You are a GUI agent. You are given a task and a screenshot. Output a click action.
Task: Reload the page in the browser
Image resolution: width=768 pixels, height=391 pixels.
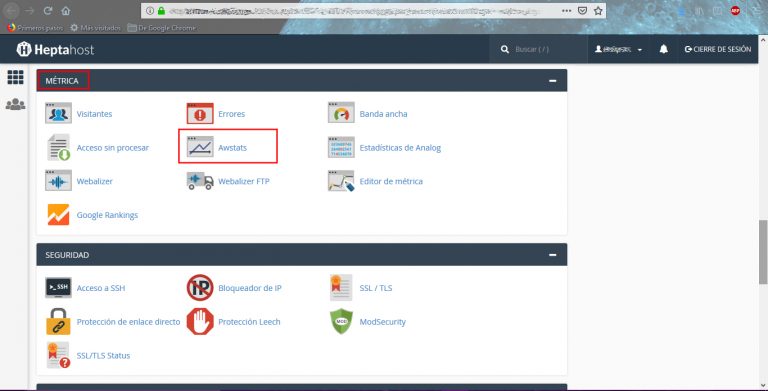(x=48, y=11)
